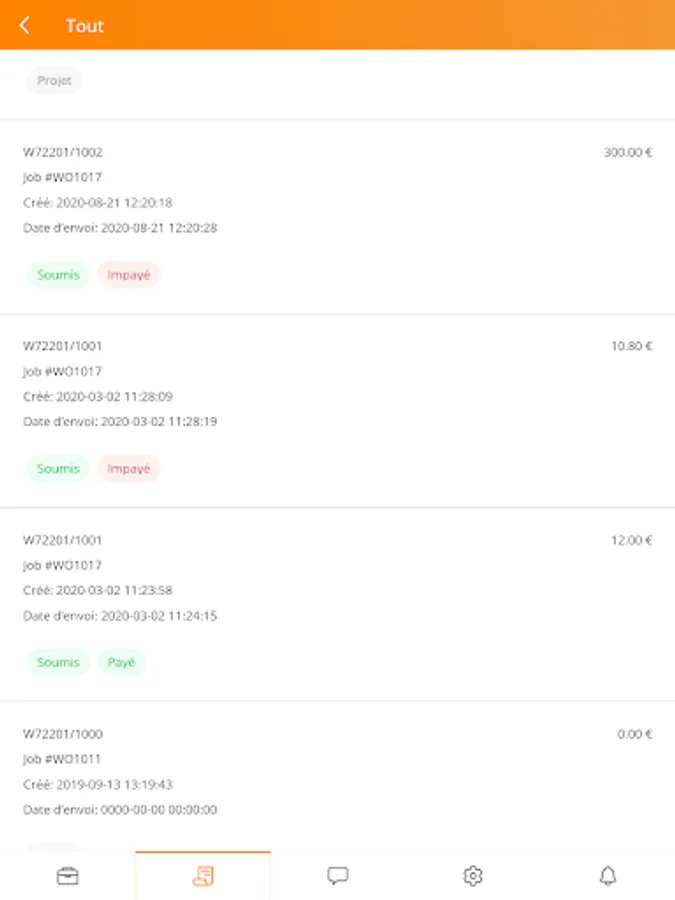
Task: Click Impayé tag on 10.80 € invoice
Action: point(129,468)
